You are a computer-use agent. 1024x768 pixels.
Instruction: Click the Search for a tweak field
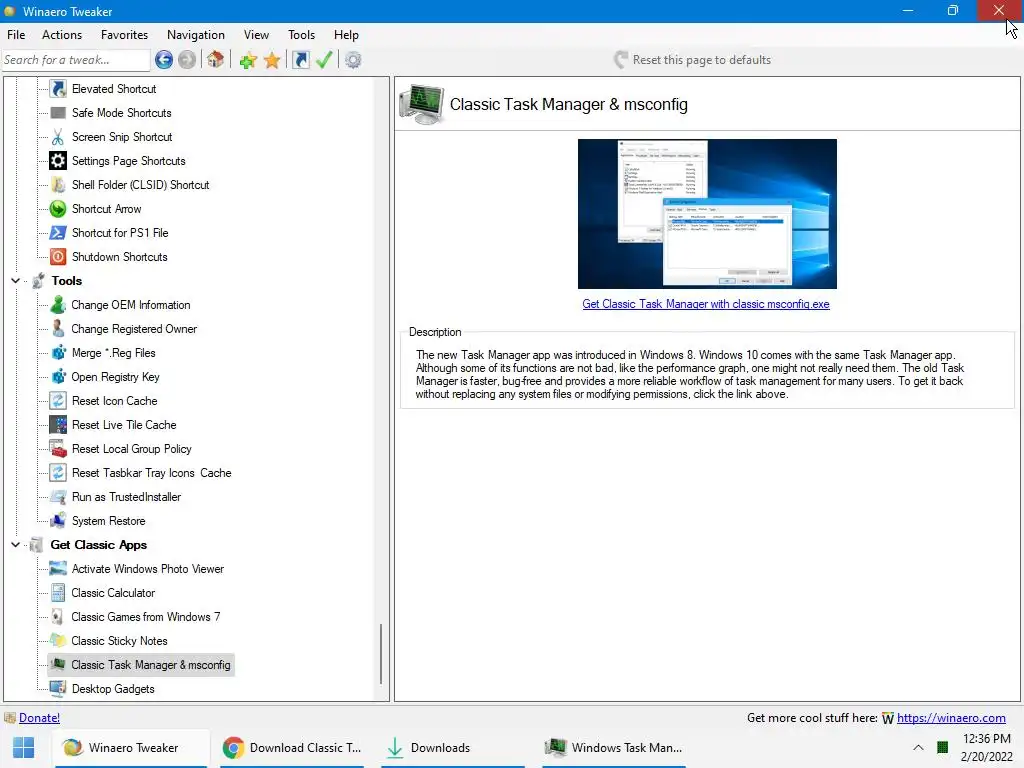(x=75, y=60)
